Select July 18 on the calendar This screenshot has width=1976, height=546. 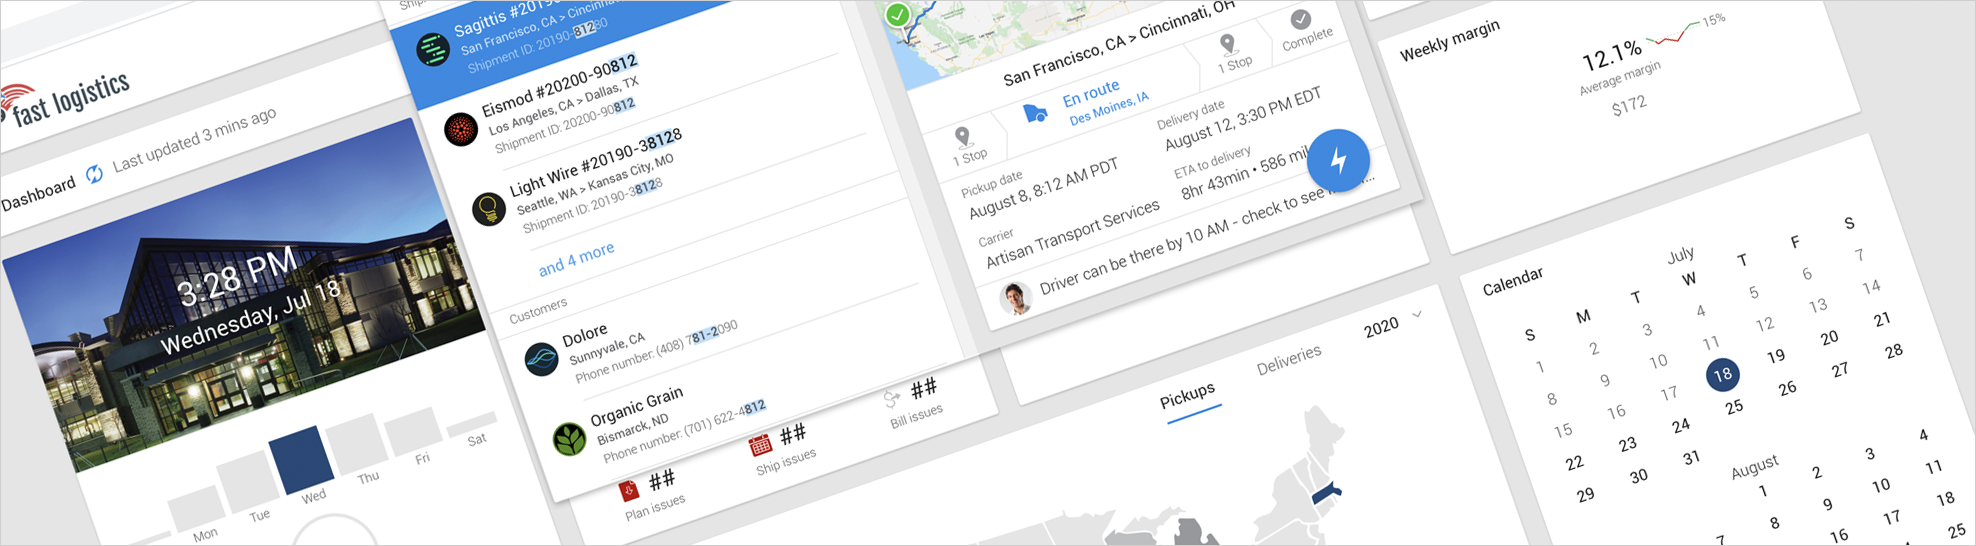tap(1722, 375)
